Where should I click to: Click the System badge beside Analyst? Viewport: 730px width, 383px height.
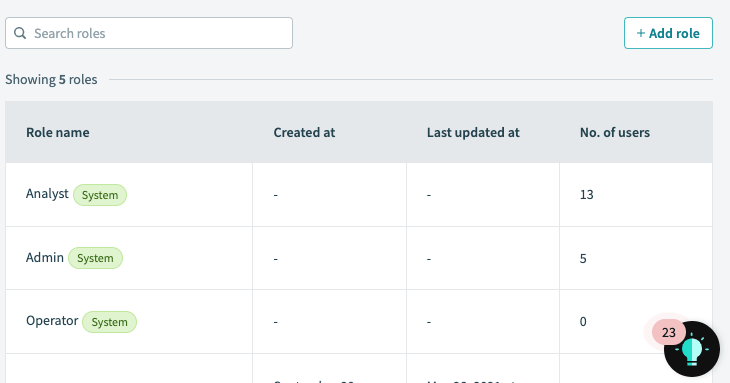[x=100, y=195]
